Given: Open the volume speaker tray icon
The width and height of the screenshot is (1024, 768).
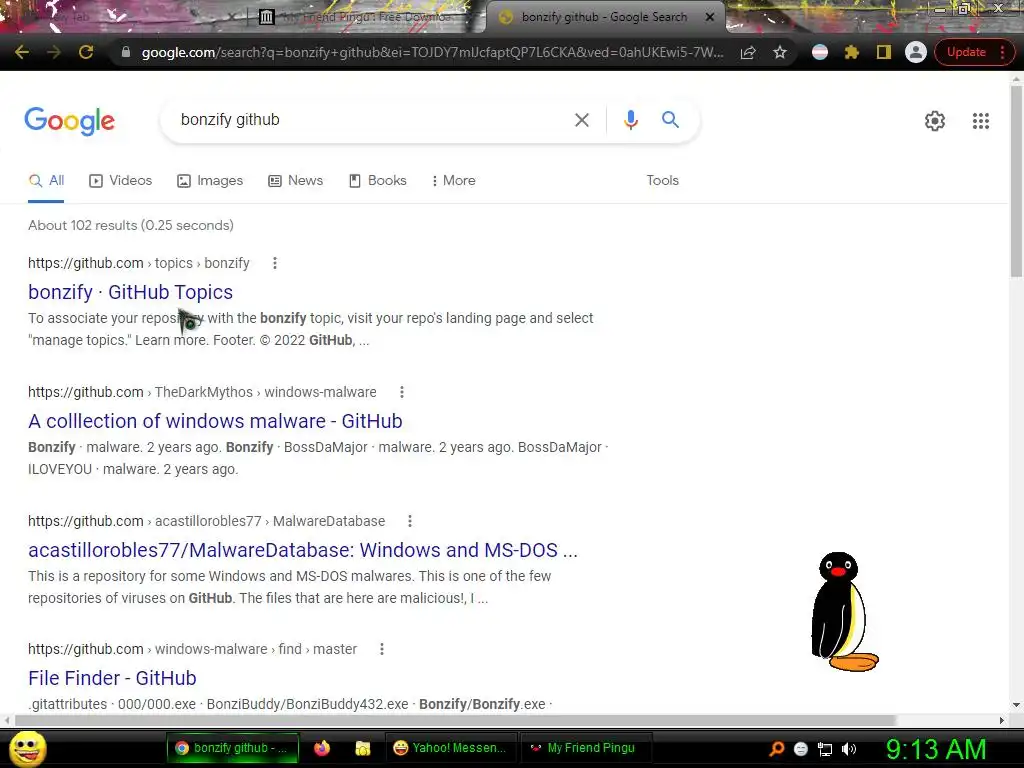Looking at the screenshot, I should click(849, 749).
